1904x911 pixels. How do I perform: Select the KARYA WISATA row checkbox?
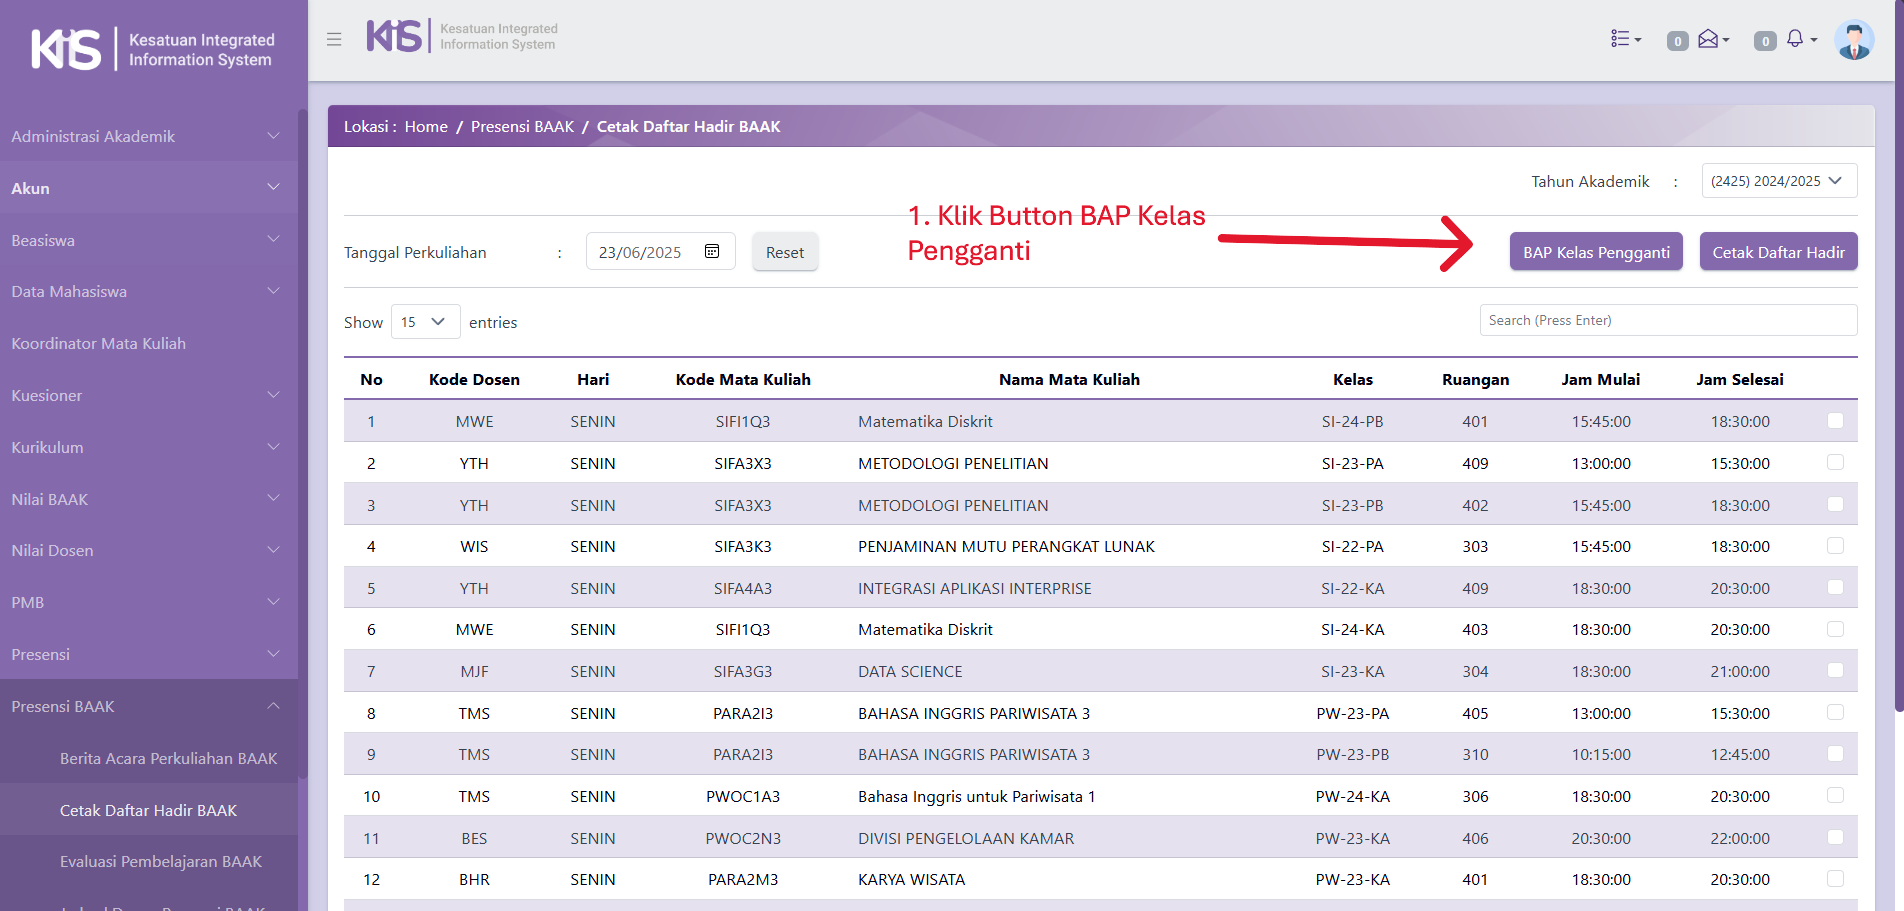tap(1835, 879)
